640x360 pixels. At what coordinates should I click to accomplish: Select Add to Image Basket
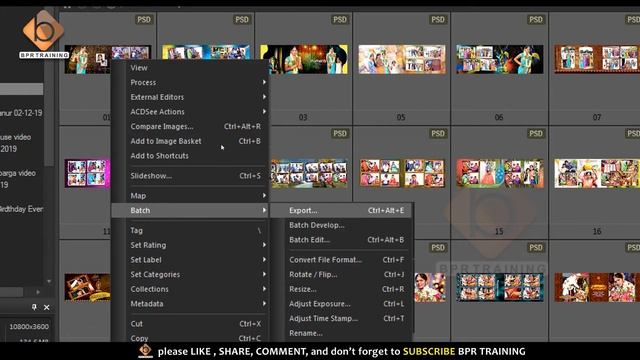190,141
